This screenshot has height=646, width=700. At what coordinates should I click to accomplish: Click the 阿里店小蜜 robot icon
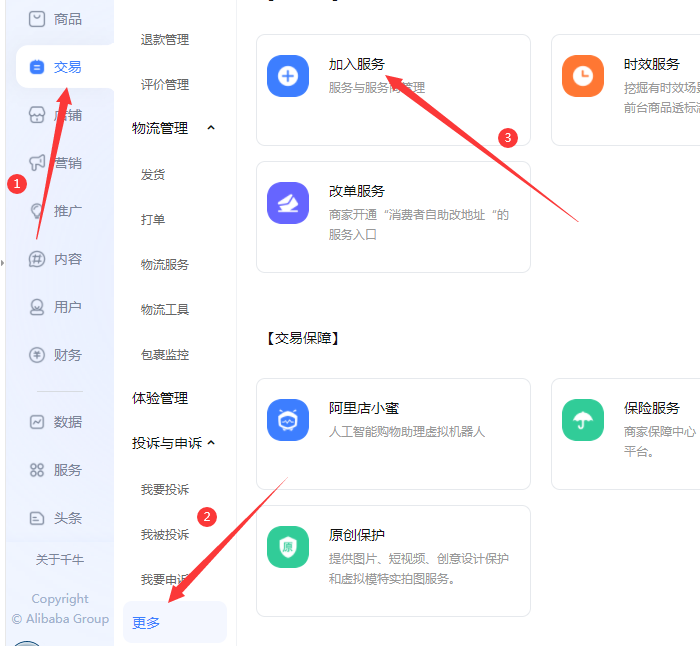pyautogui.click(x=288, y=420)
